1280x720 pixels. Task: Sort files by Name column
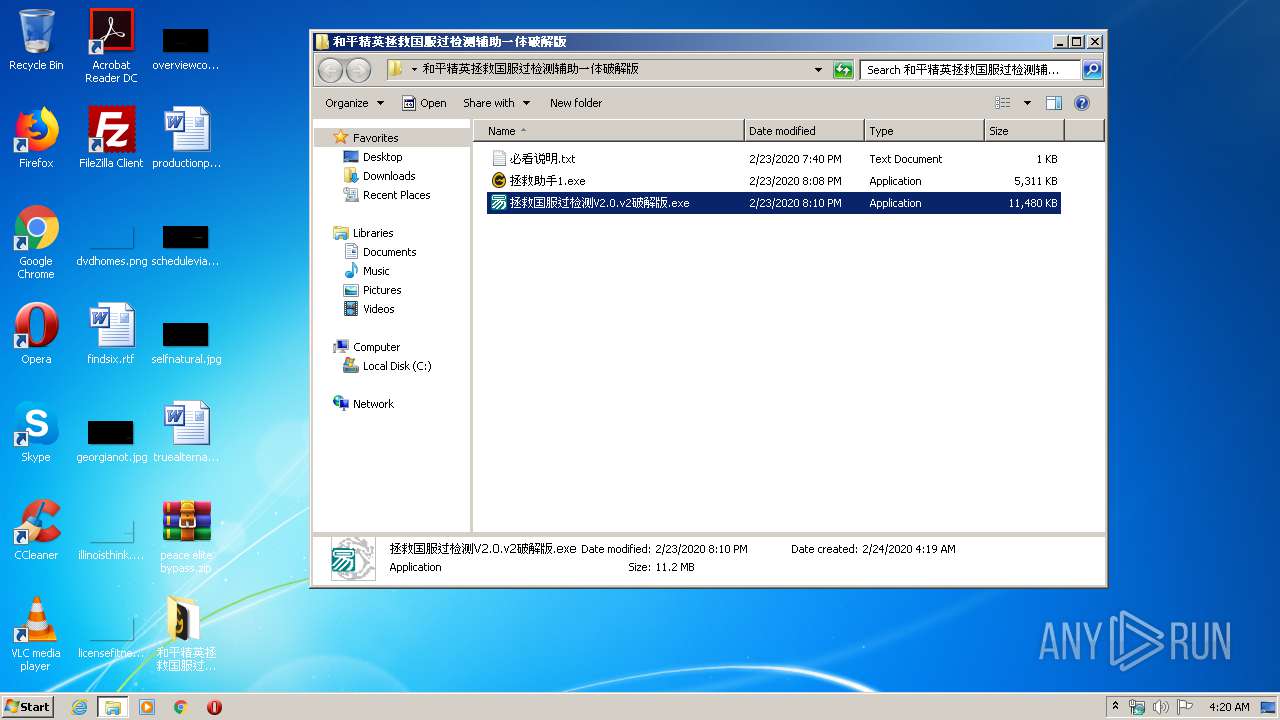[x=609, y=131]
